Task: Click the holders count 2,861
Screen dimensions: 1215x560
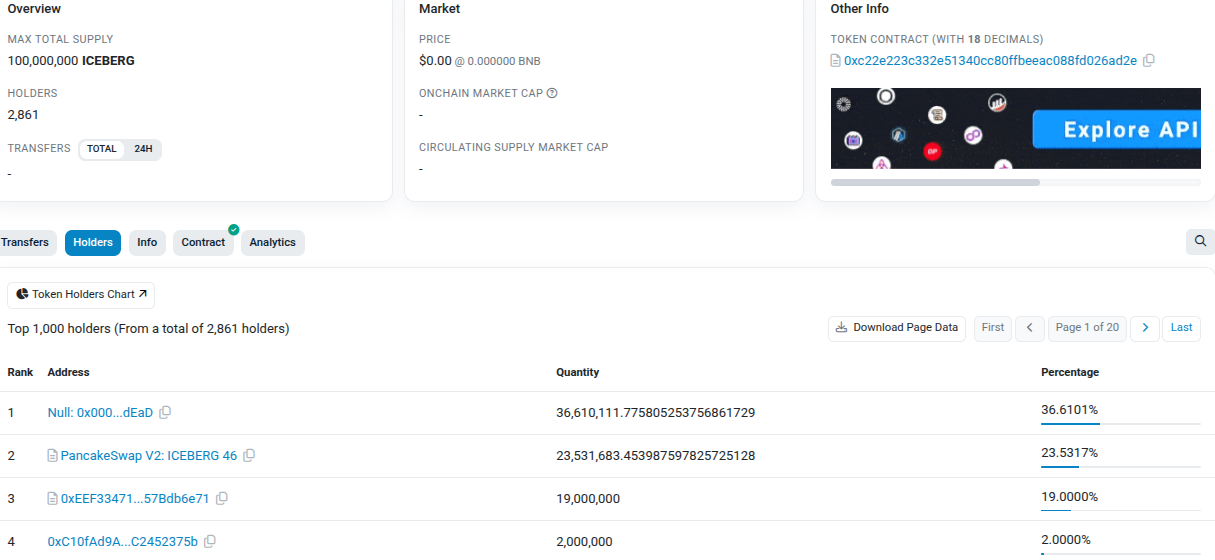Action: (23, 114)
